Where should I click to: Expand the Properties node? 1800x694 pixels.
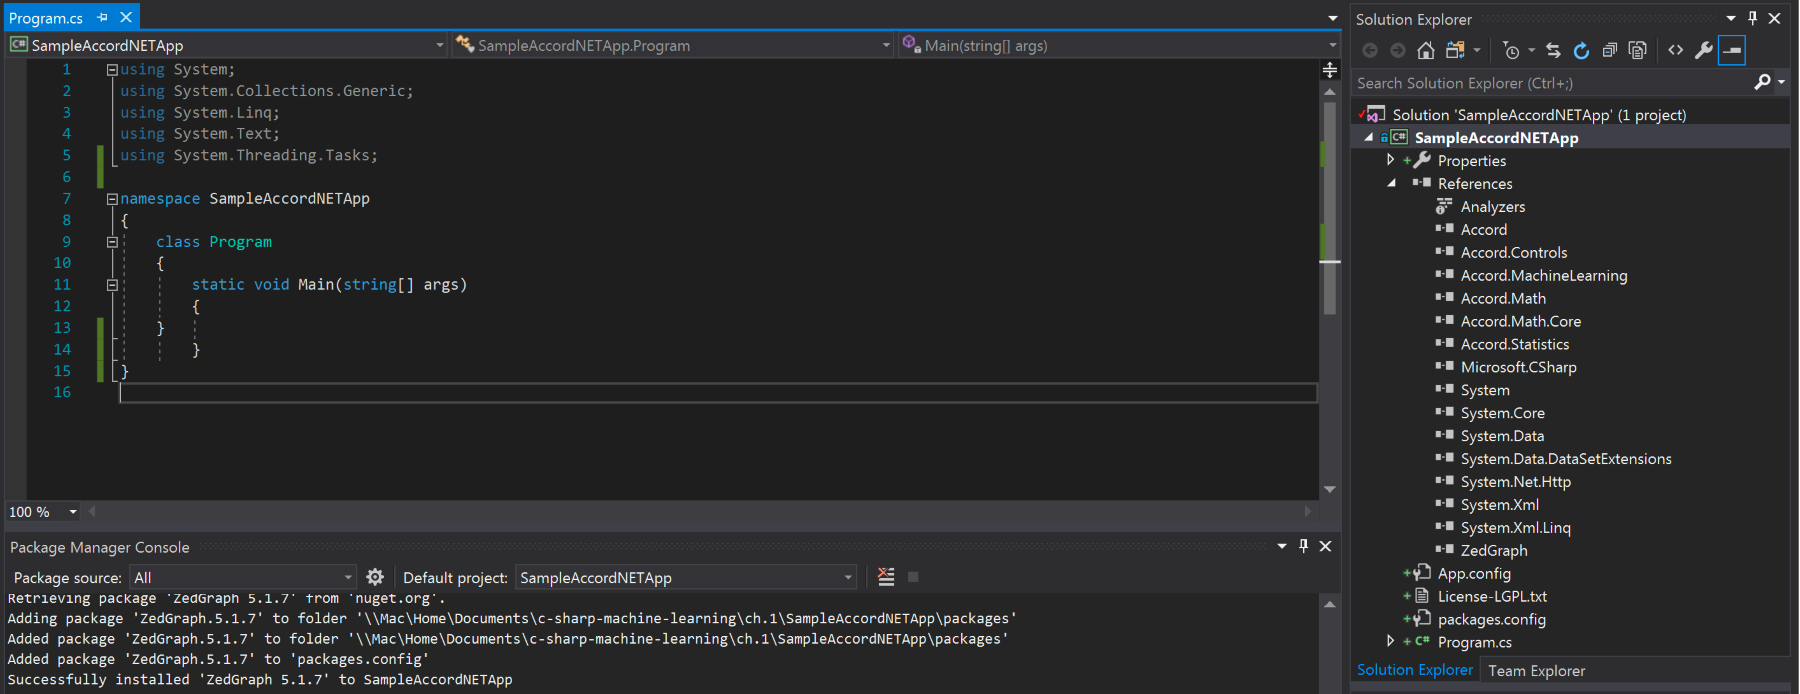1390,160
